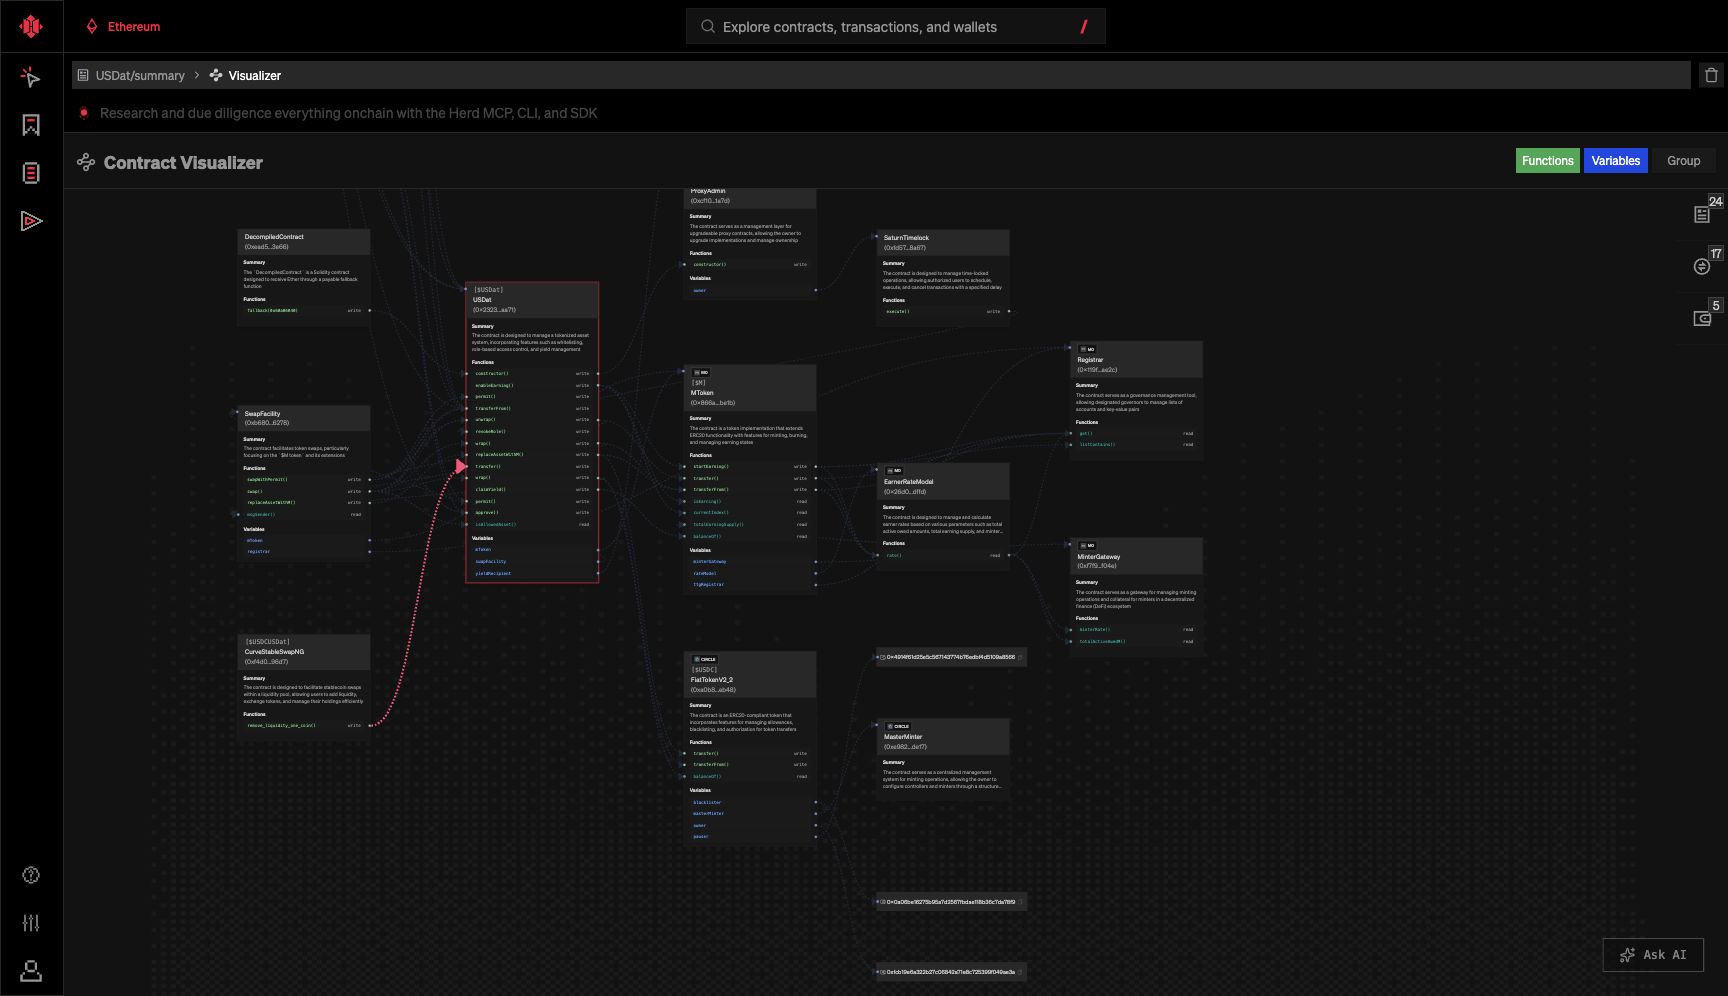Select the MinterGateway node header
The image size is (1728, 996).
click(1136, 556)
